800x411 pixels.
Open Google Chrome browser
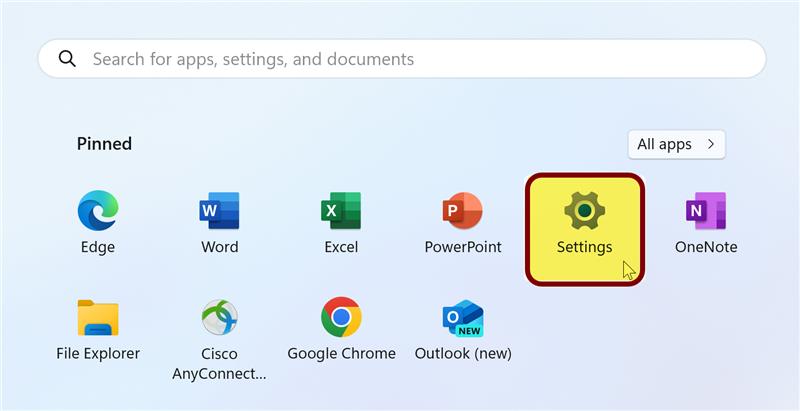tap(341, 330)
